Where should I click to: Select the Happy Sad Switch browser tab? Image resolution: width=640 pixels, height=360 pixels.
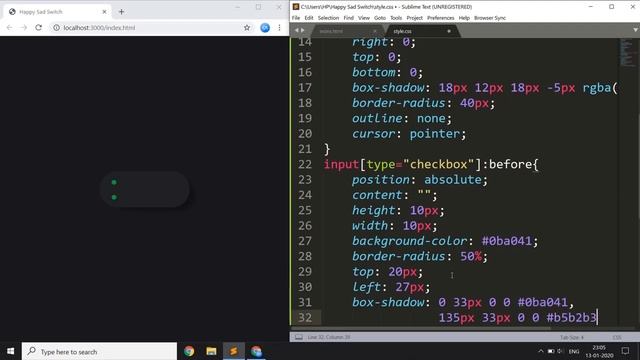[57, 12]
